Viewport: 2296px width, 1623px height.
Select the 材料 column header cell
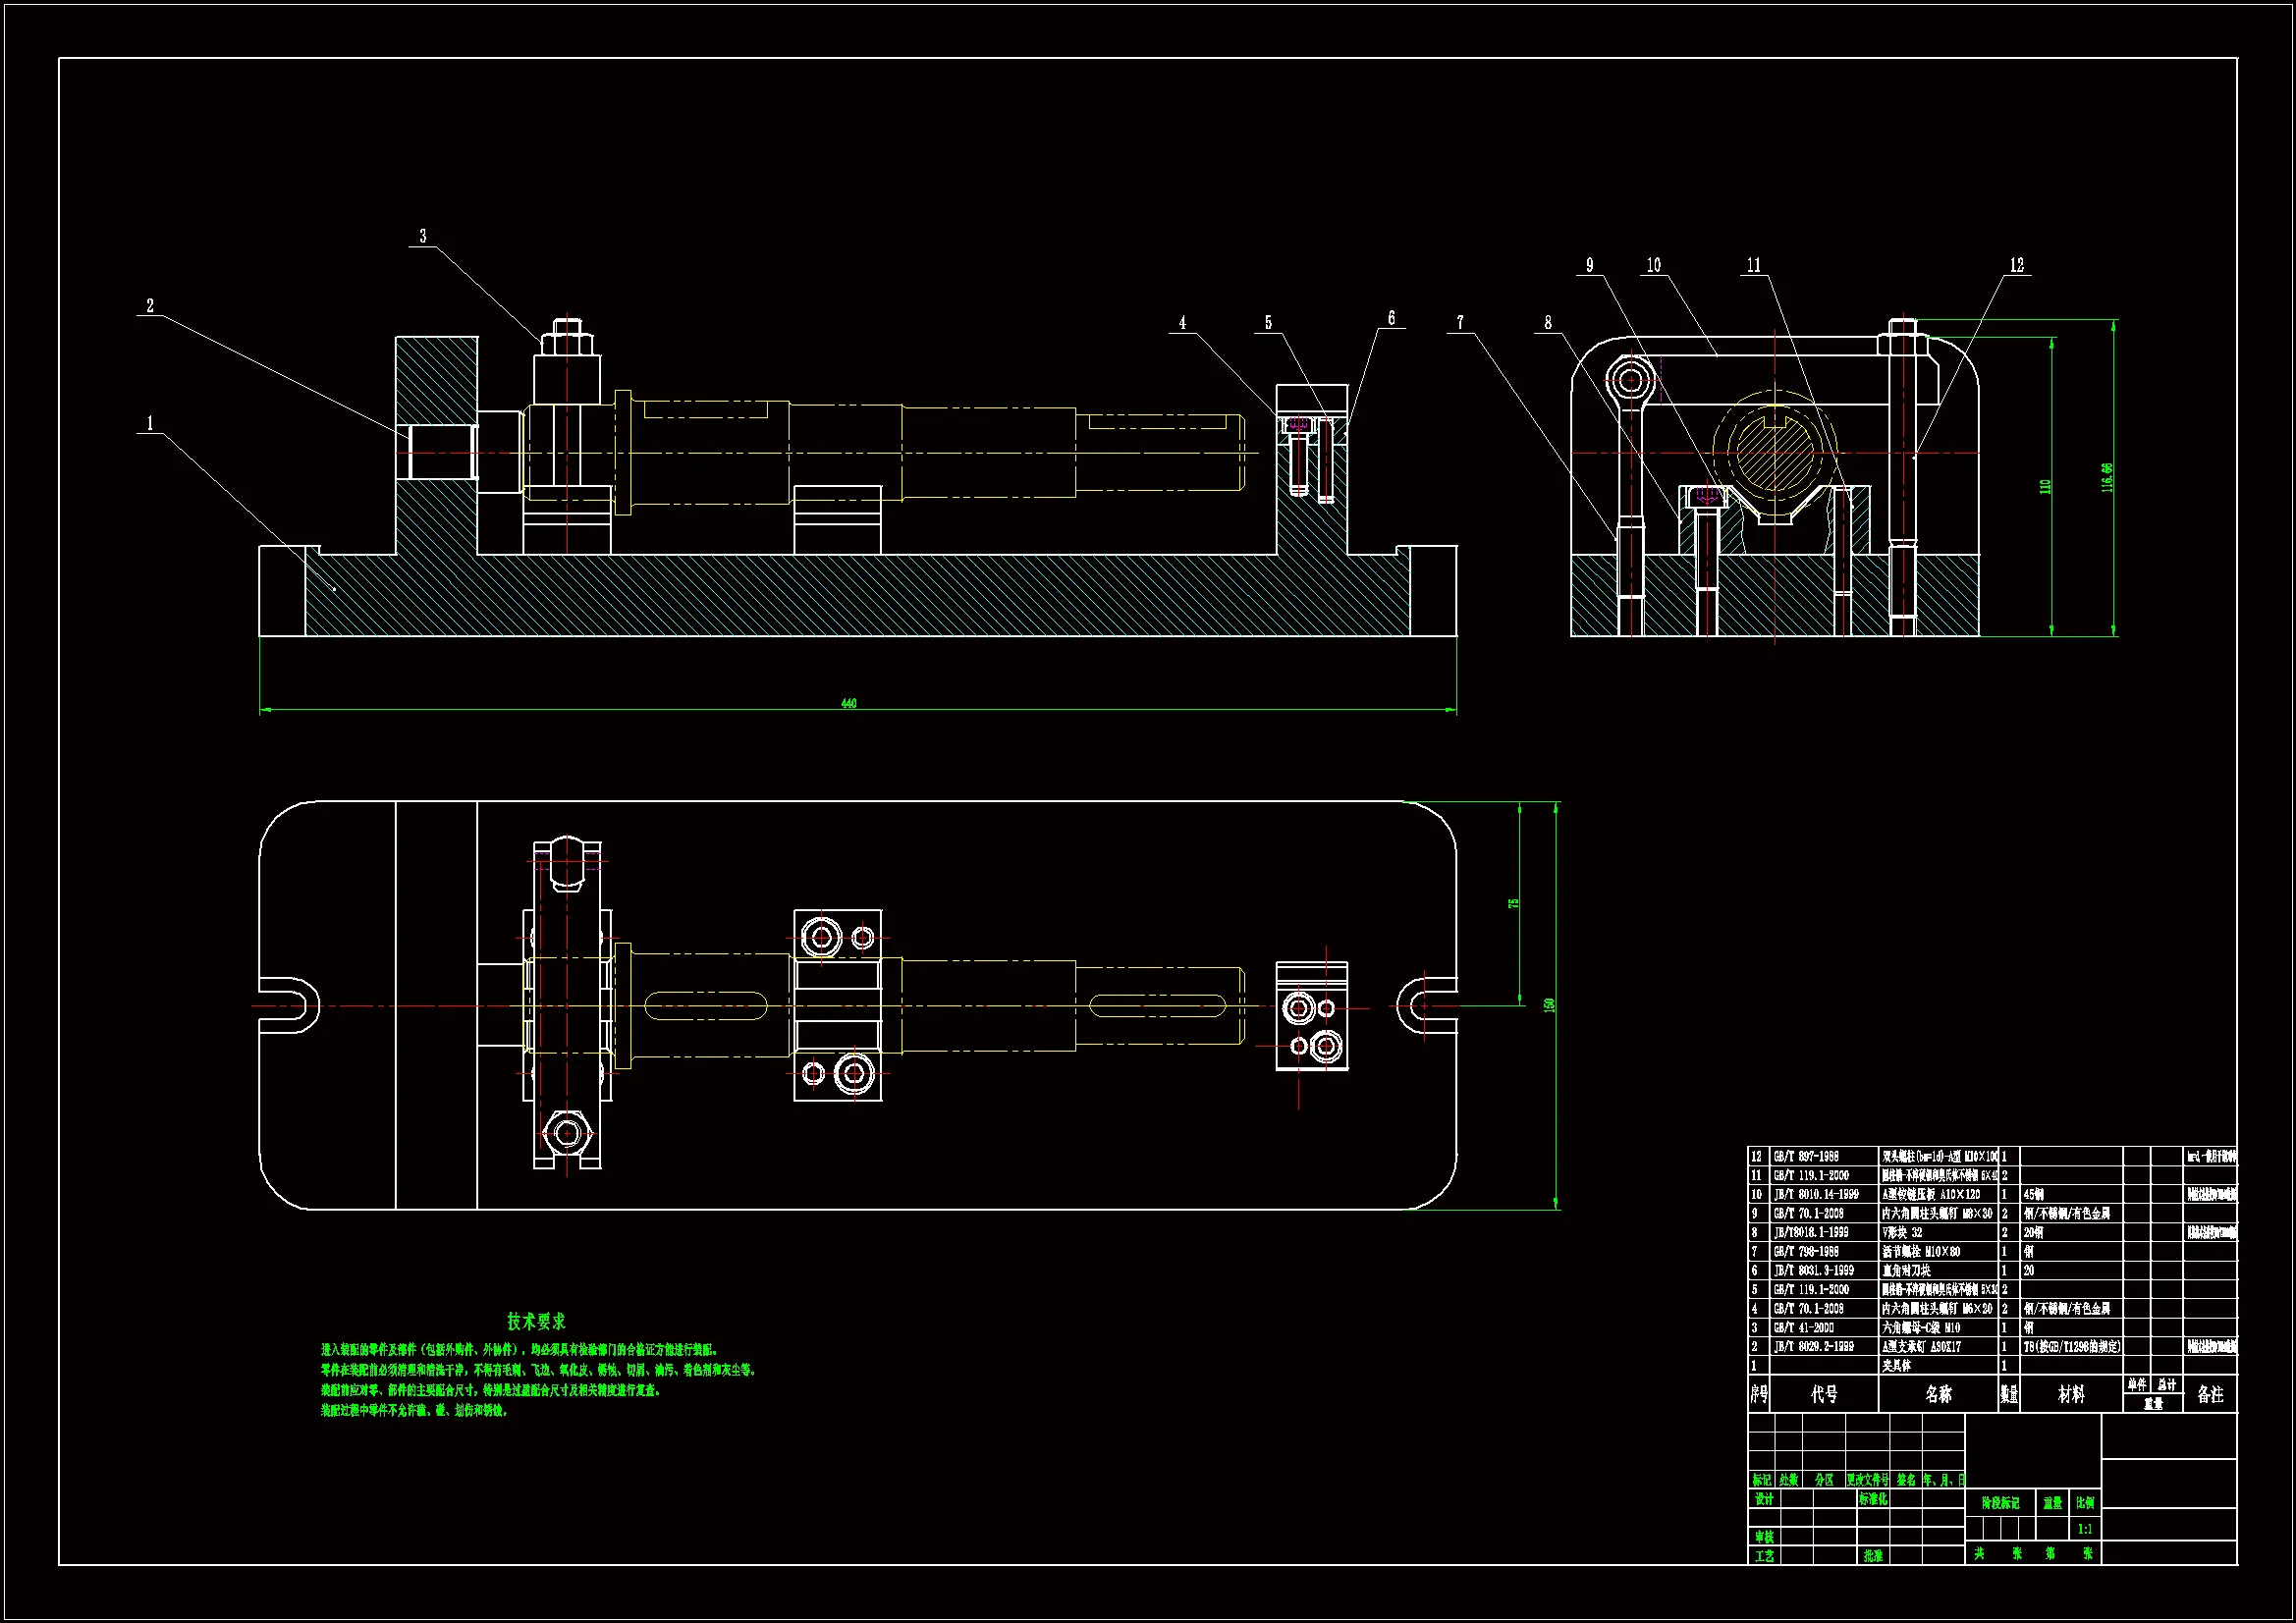click(x=2071, y=1394)
